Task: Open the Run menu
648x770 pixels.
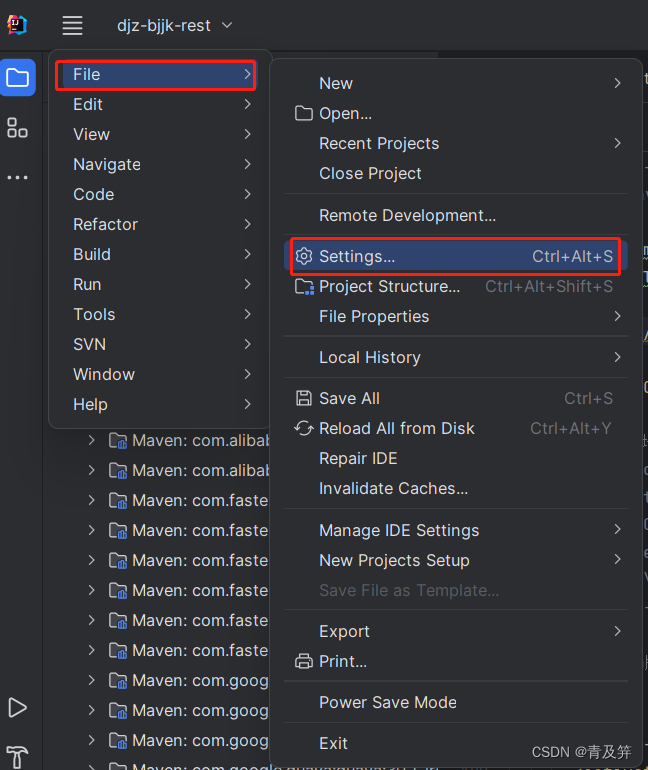Action: tap(162, 284)
